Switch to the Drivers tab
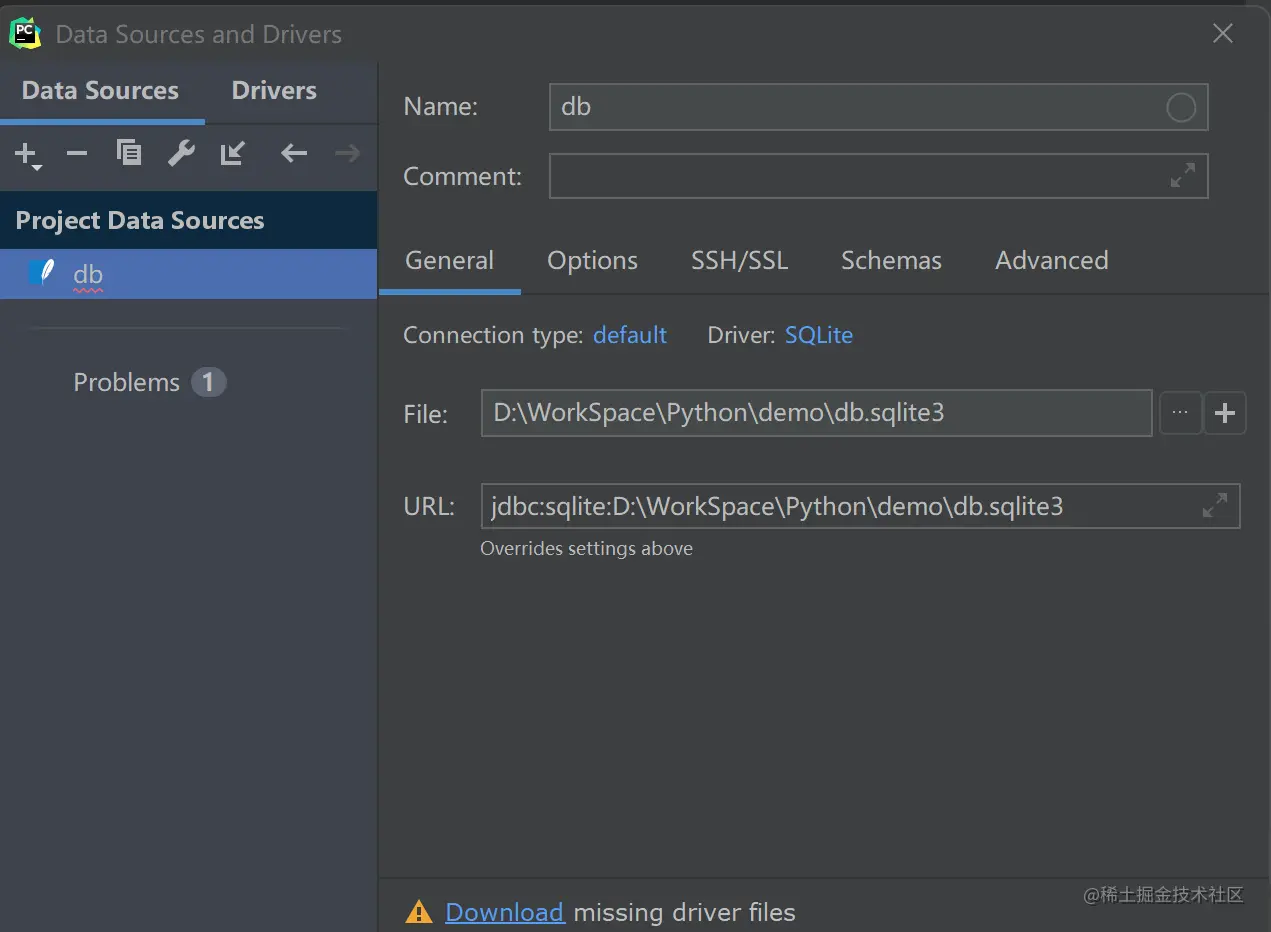 (x=274, y=90)
